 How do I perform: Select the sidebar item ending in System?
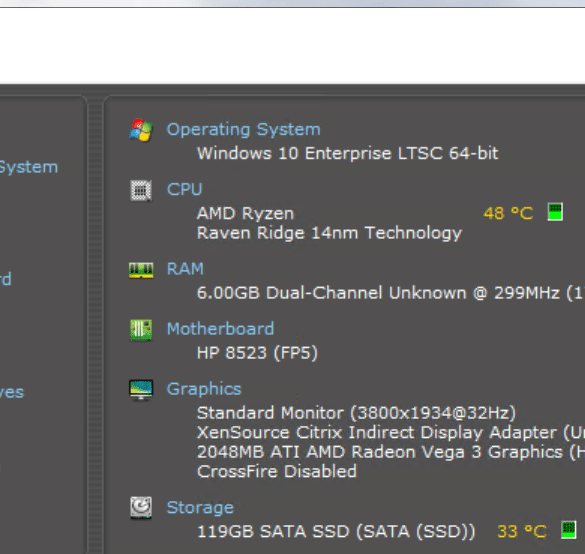click(29, 168)
